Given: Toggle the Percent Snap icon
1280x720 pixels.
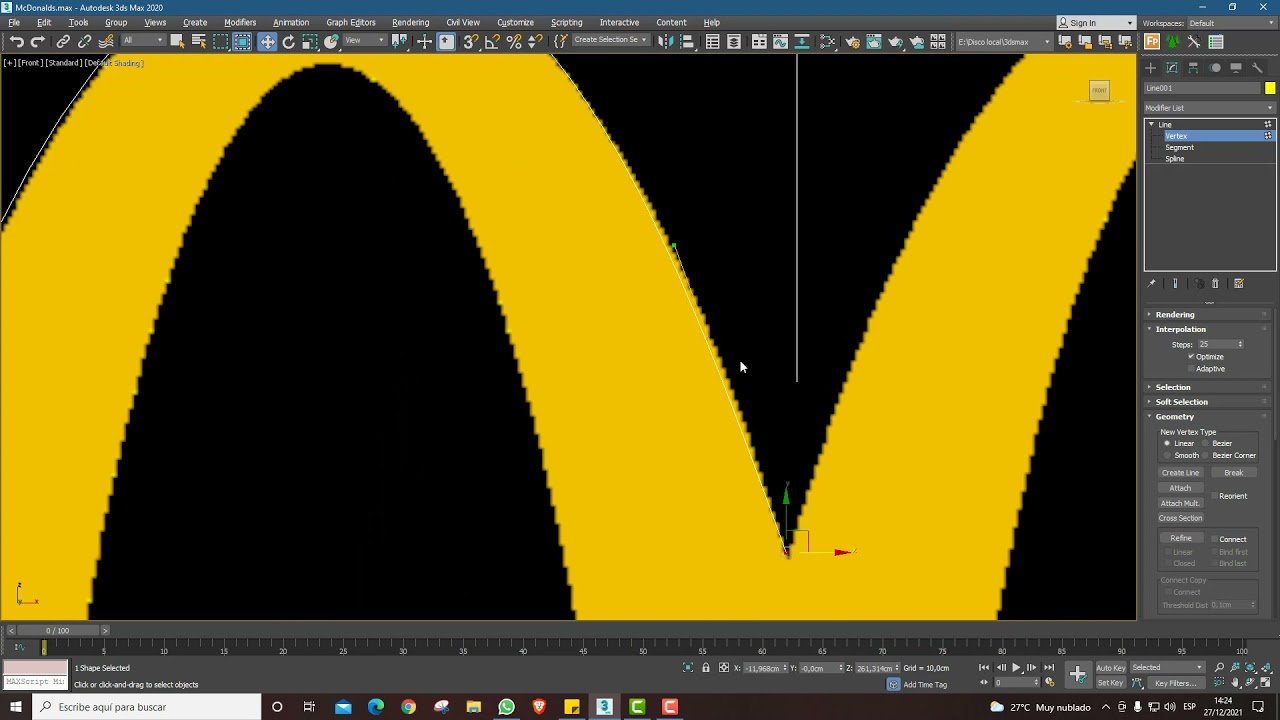Looking at the screenshot, I should coord(514,42).
